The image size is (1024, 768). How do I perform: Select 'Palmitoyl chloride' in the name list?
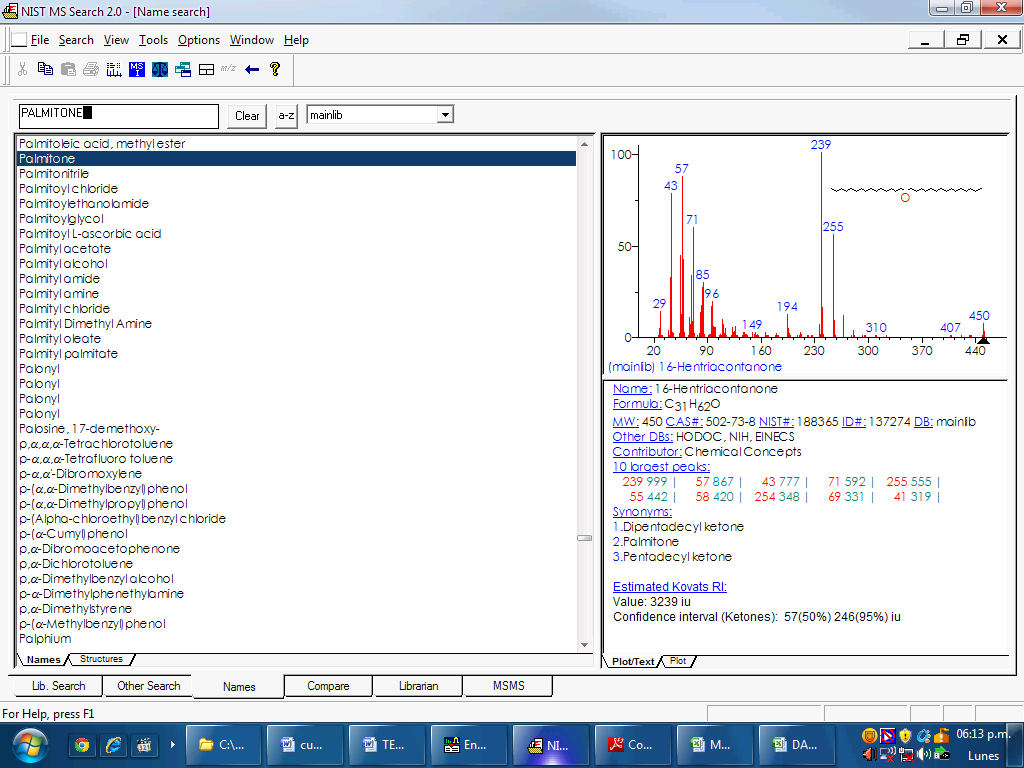(296, 189)
